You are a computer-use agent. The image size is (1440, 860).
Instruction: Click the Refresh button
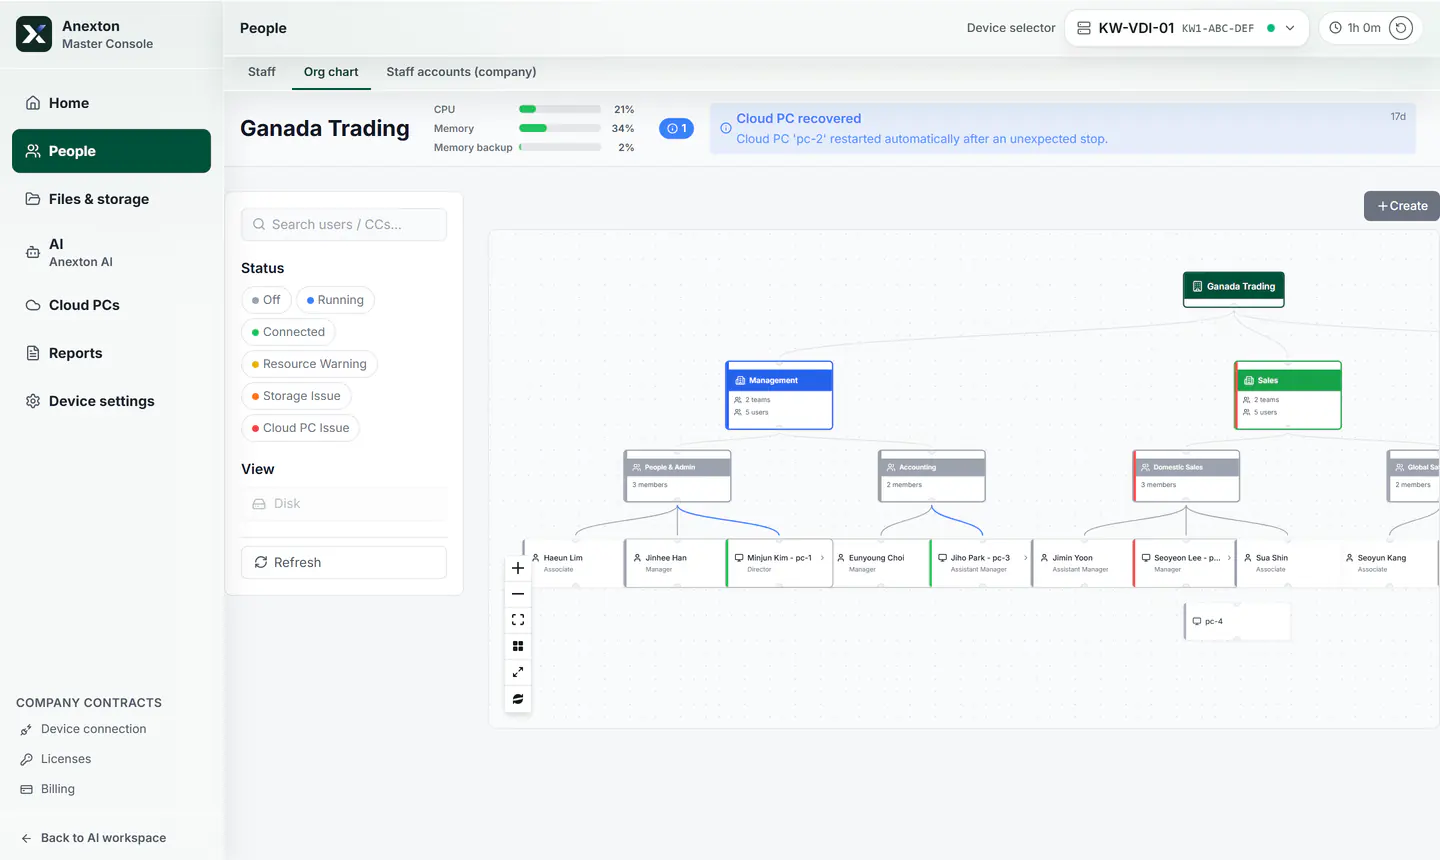[344, 562]
